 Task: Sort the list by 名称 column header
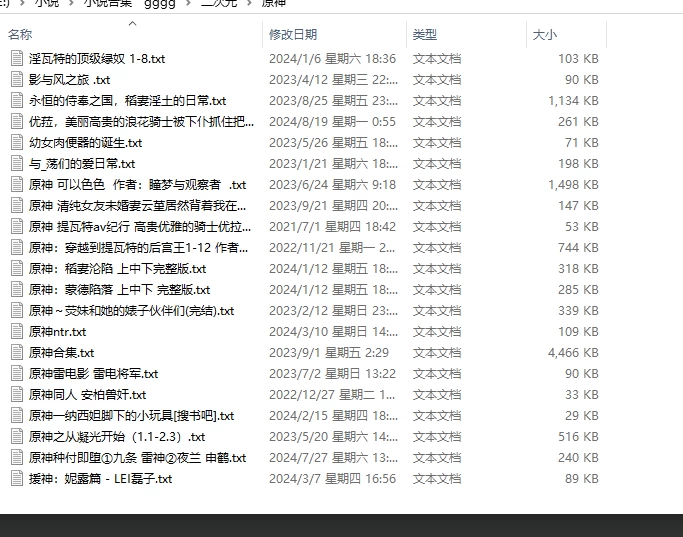tap(20, 34)
